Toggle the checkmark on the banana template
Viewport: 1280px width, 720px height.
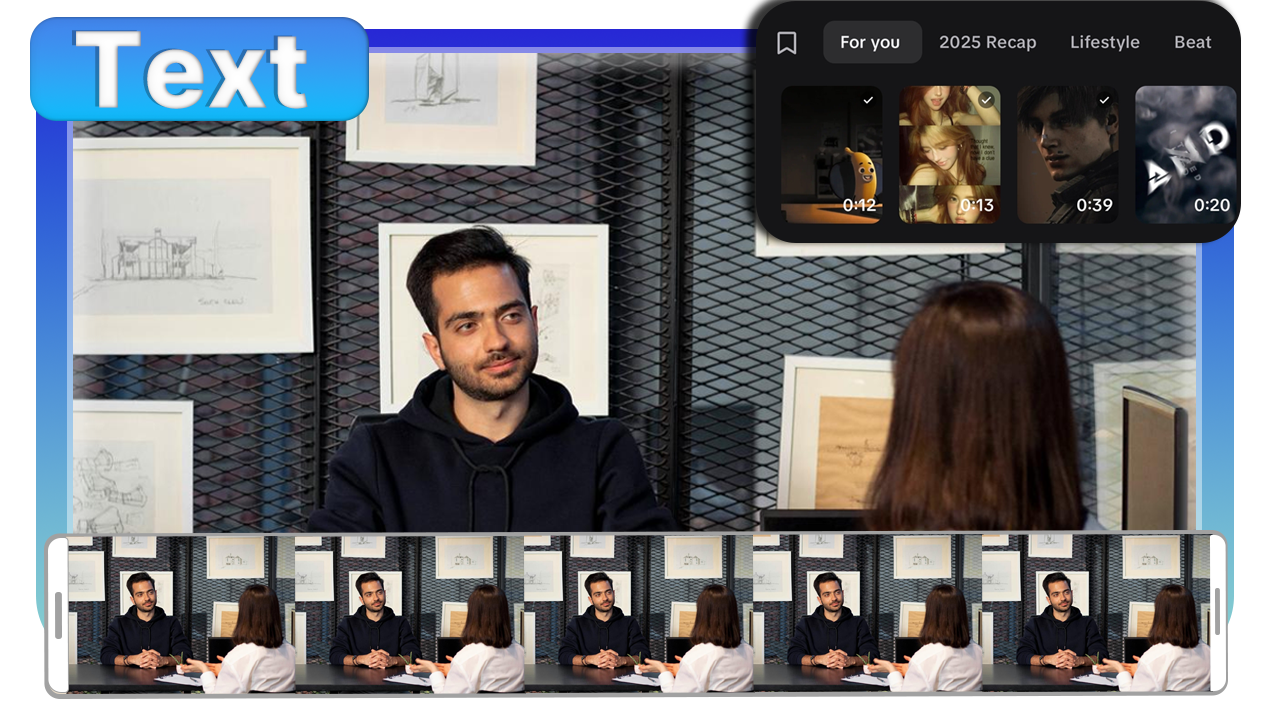coord(868,100)
